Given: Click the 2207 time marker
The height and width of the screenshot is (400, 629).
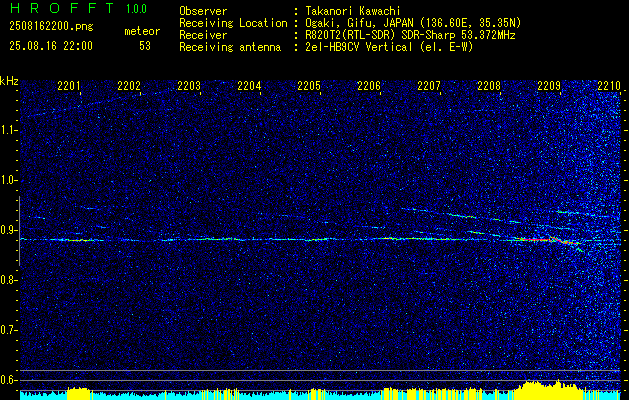Looking at the screenshot, I should pyautogui.click(x=429, y=85).
